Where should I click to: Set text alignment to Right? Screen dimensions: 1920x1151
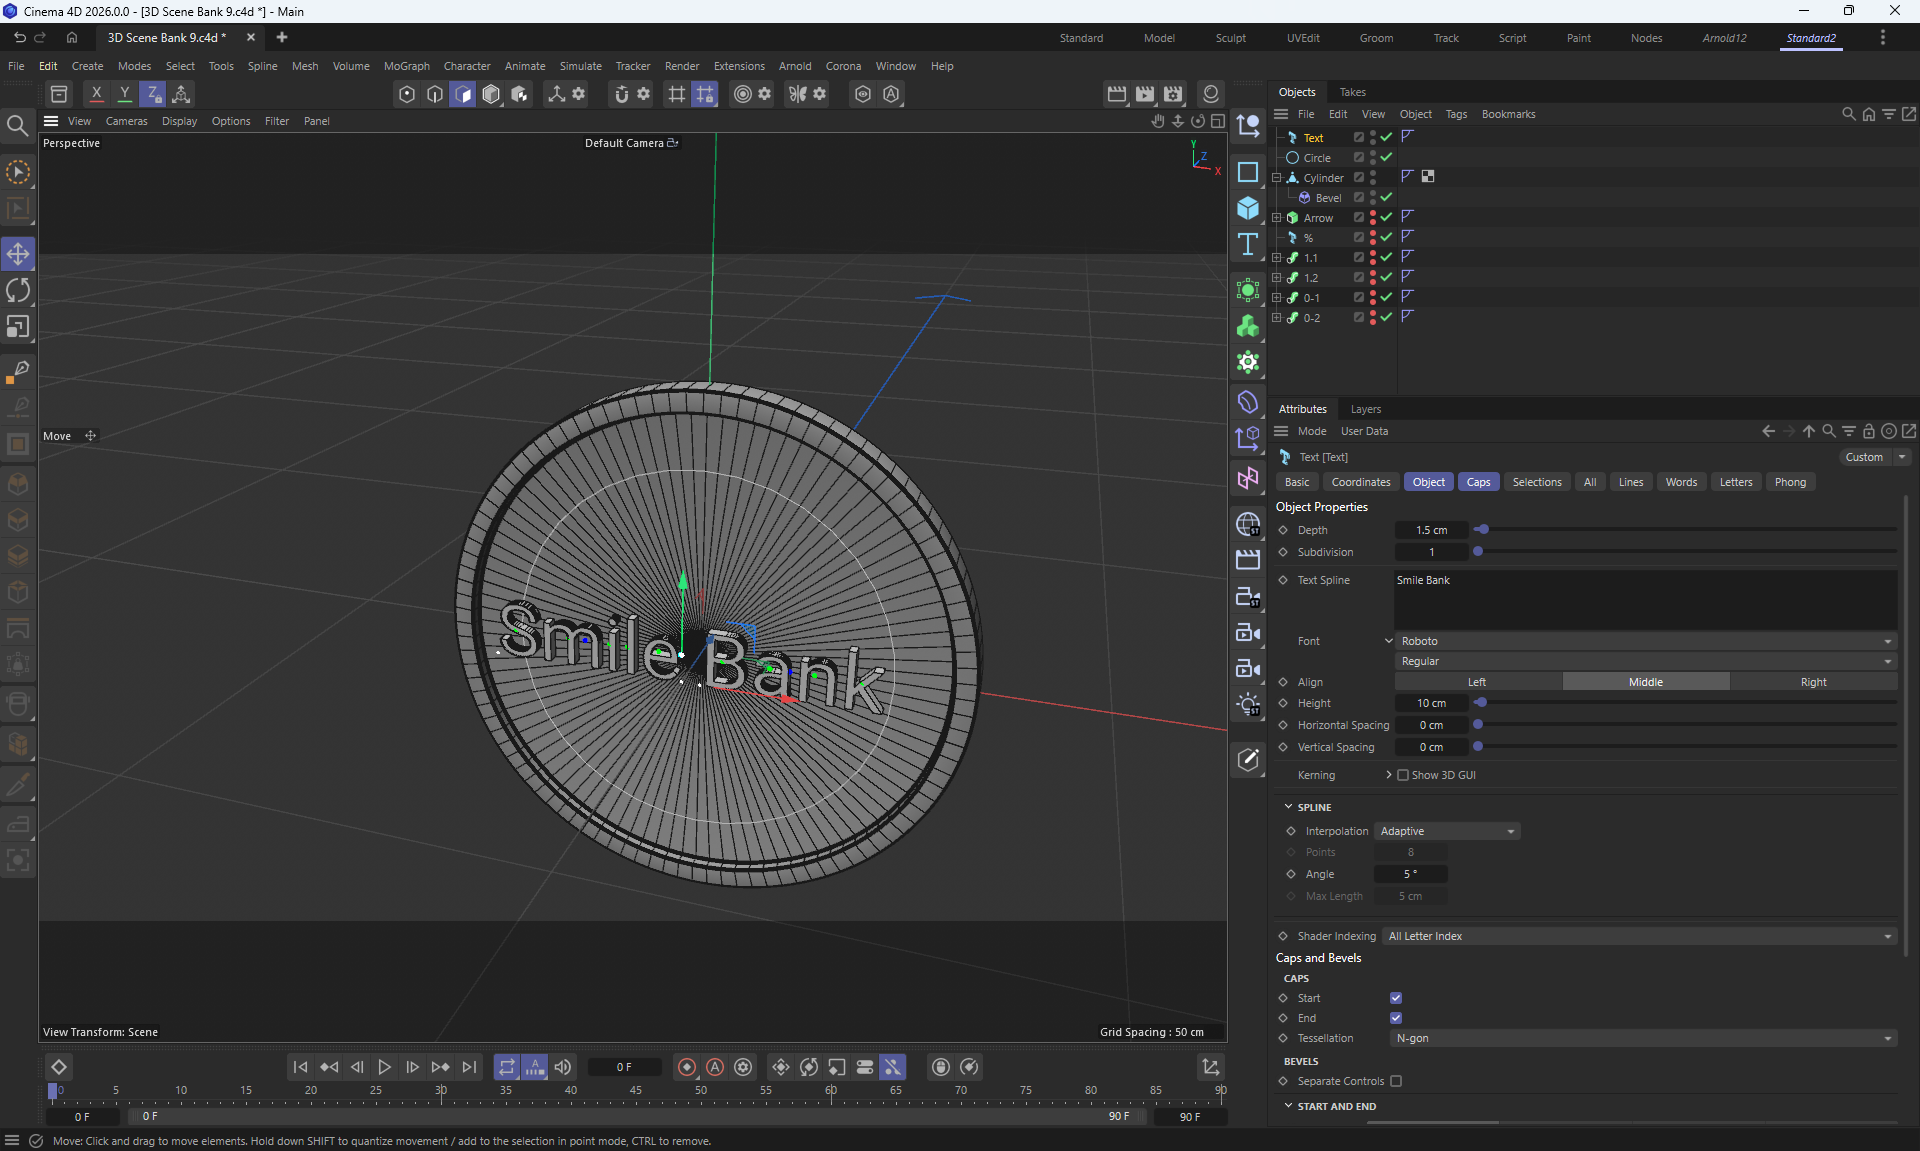click(1812, 682)
